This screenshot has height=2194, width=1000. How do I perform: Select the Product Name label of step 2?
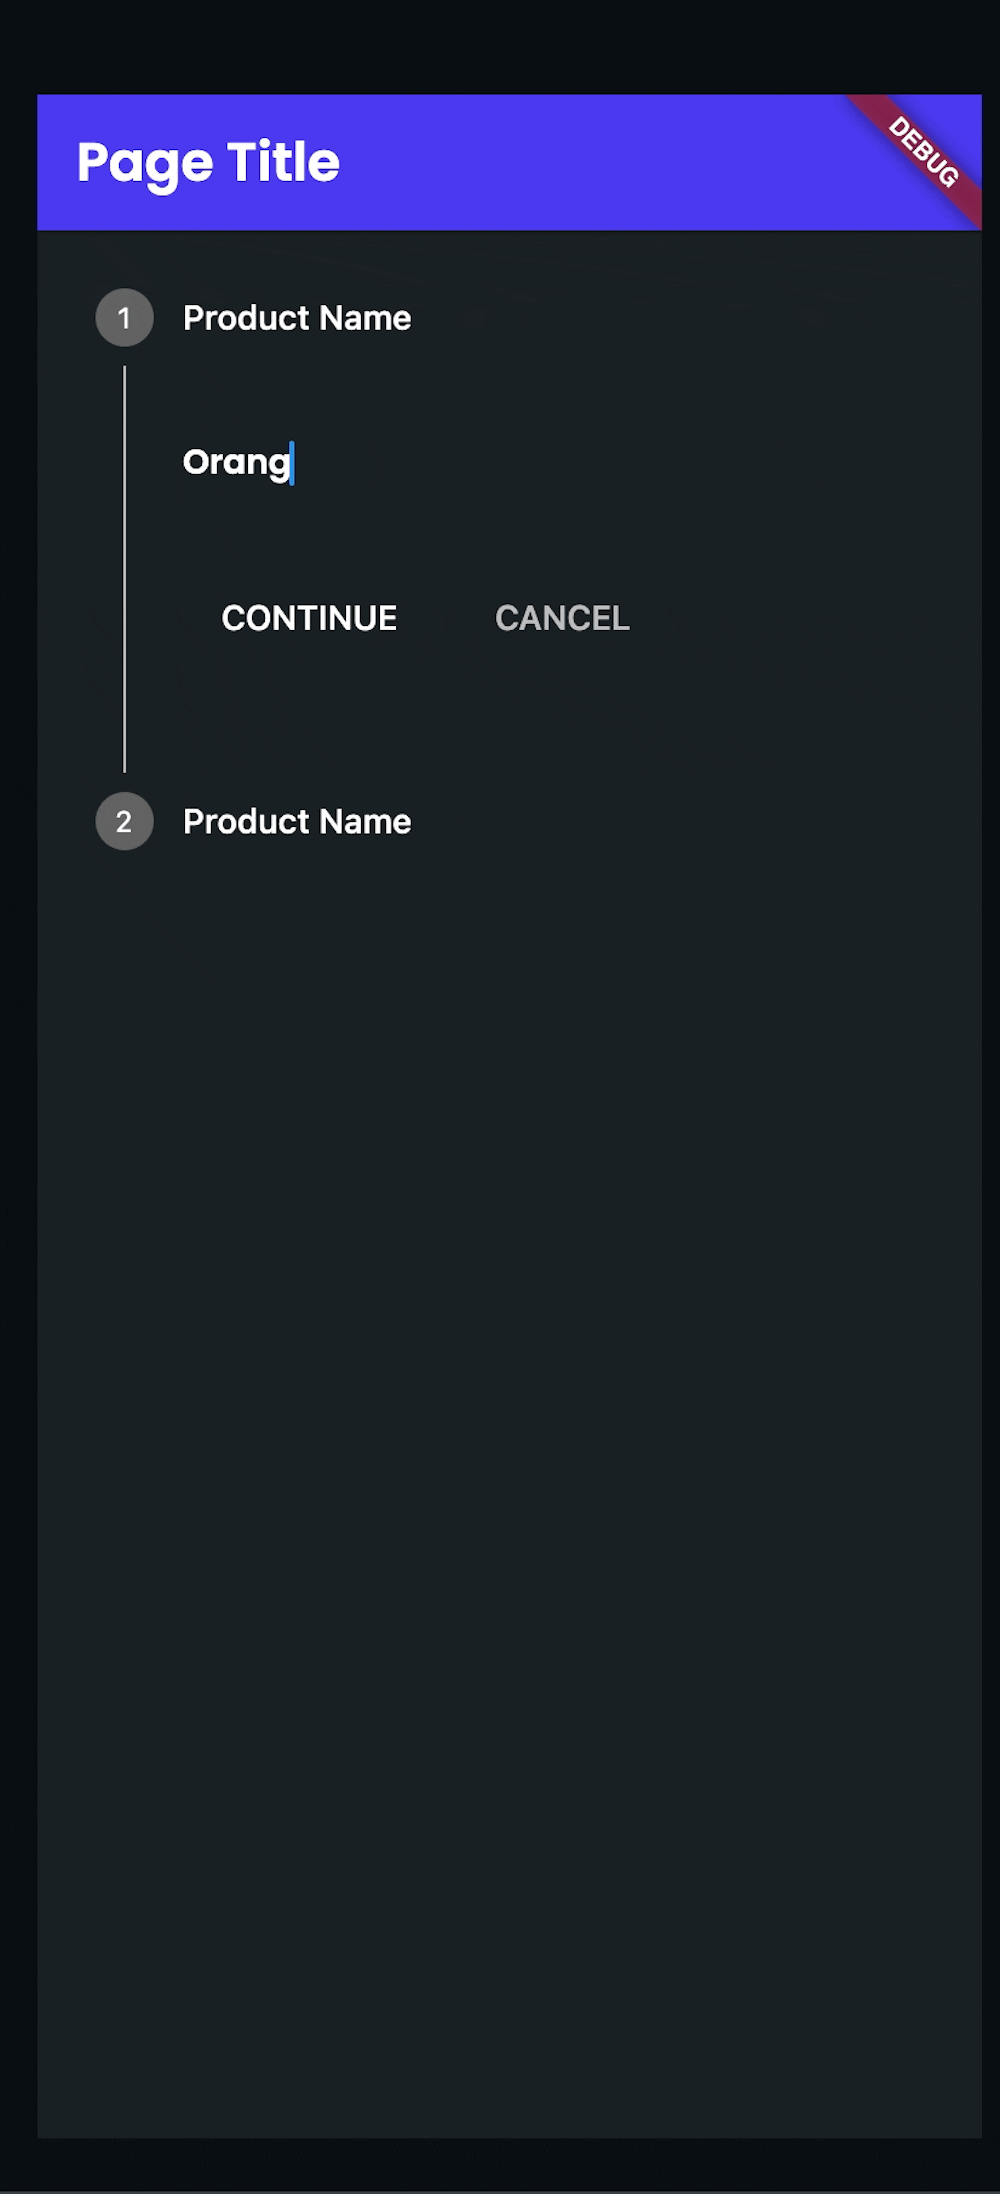point(296,821)
